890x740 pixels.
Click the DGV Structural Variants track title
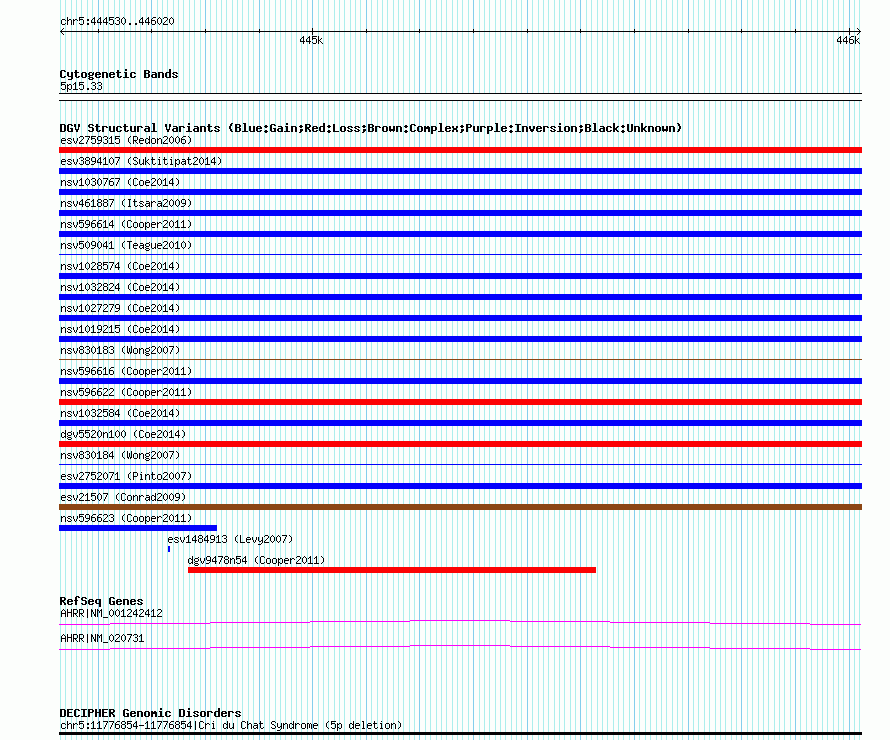[x=371, y=128]
